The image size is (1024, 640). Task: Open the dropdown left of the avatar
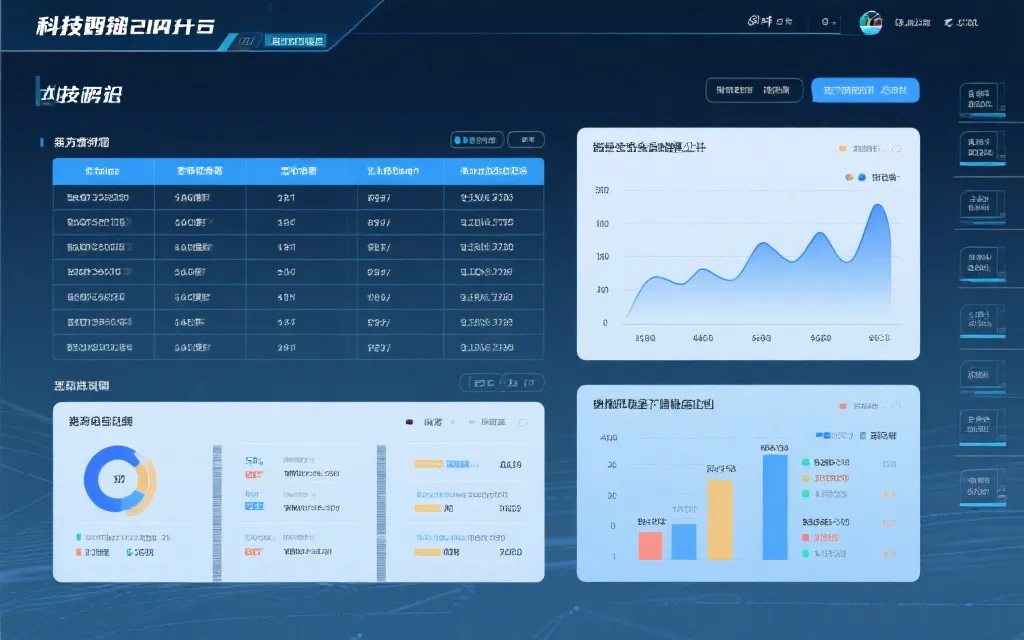tap(829, 21)
